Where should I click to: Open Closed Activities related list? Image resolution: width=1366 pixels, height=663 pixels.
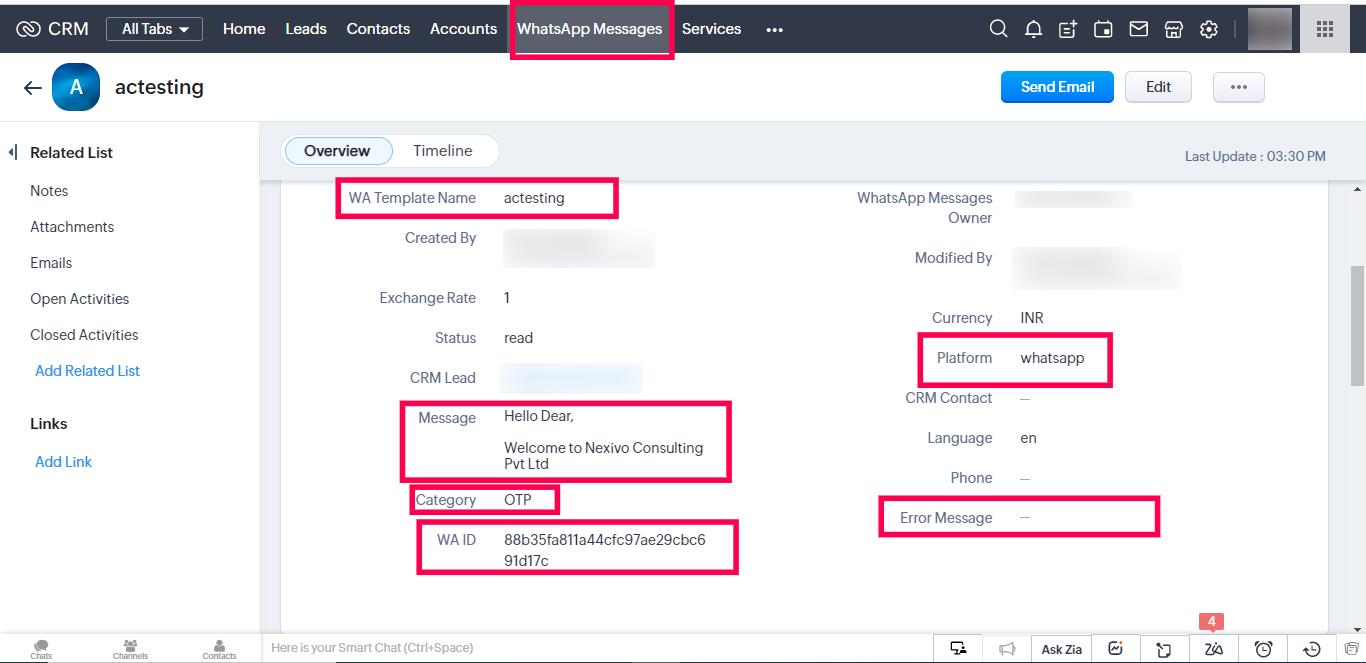pos(84,335)
